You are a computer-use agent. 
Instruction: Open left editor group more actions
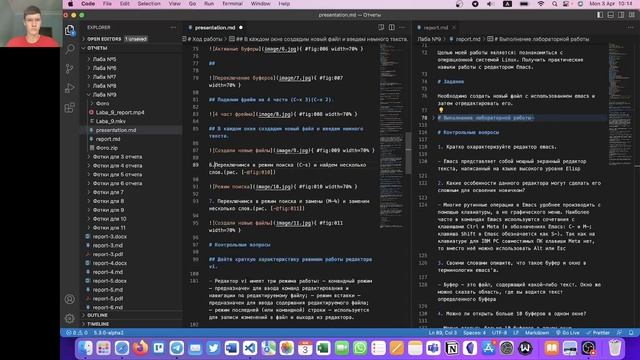pyautogui.click(x=402, y=27)
